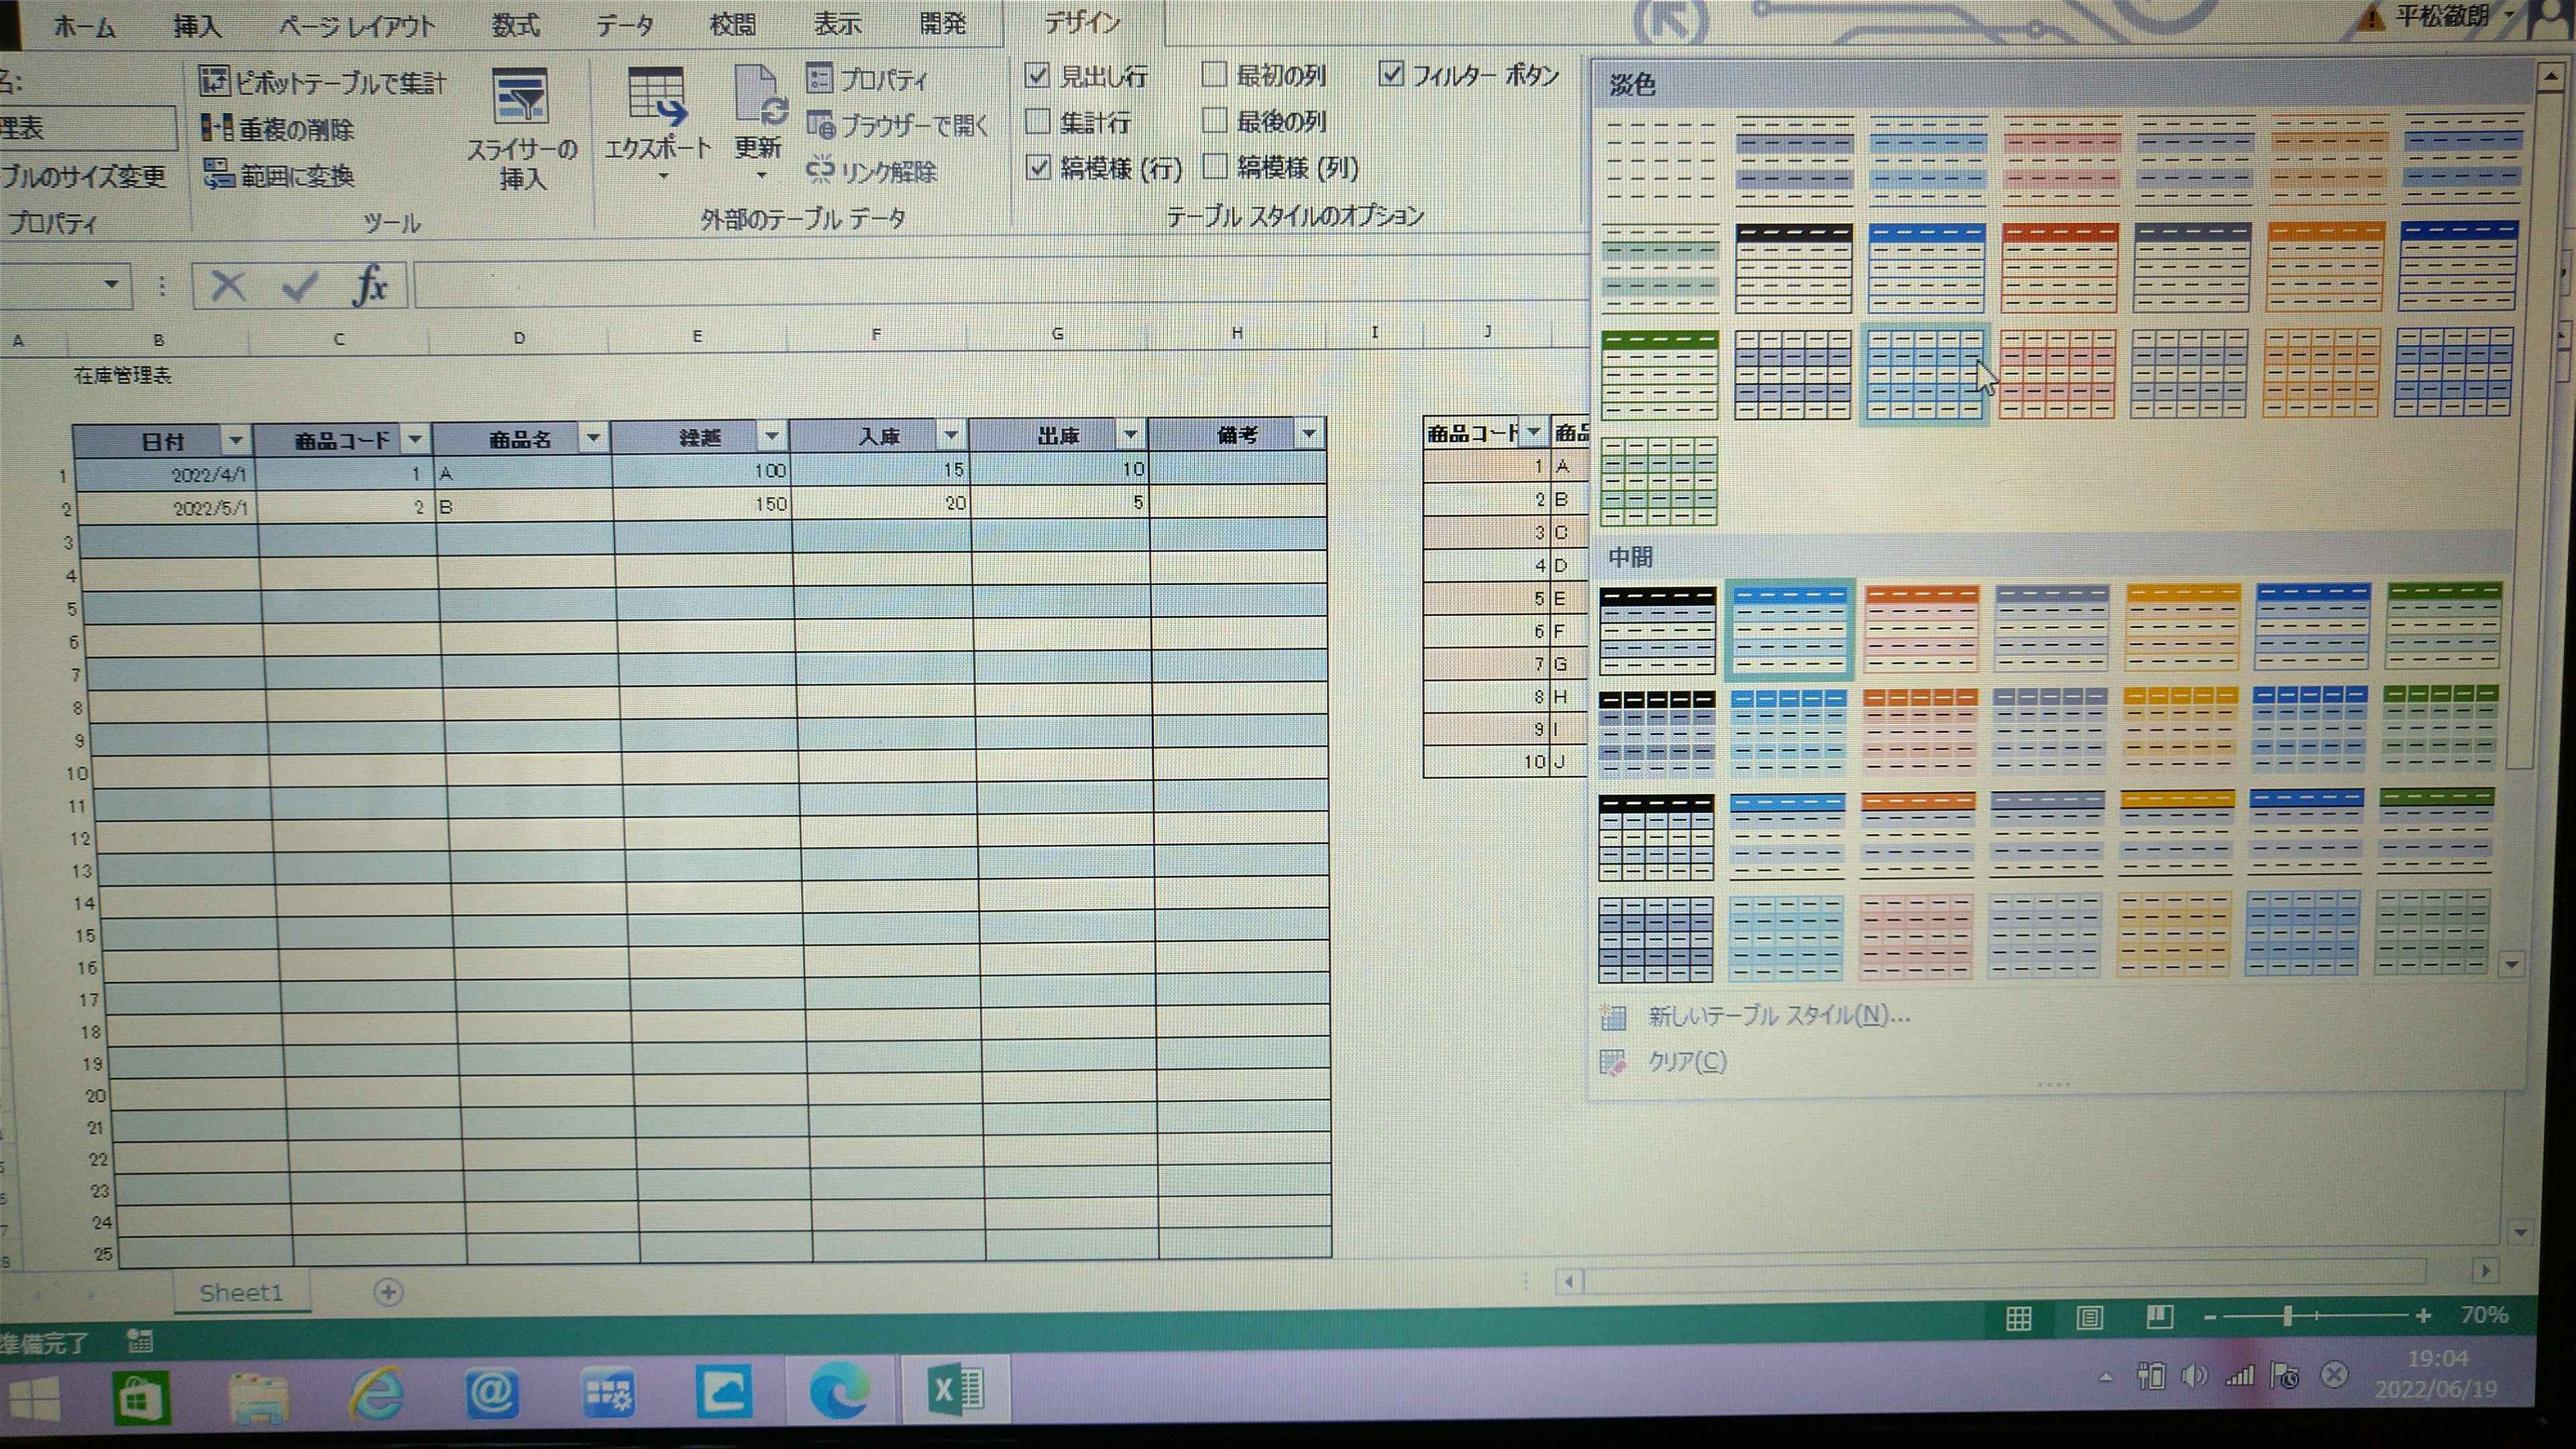Toggle Banded Rows (縞模様 行) checkbox

click(x=1038, y=168)
